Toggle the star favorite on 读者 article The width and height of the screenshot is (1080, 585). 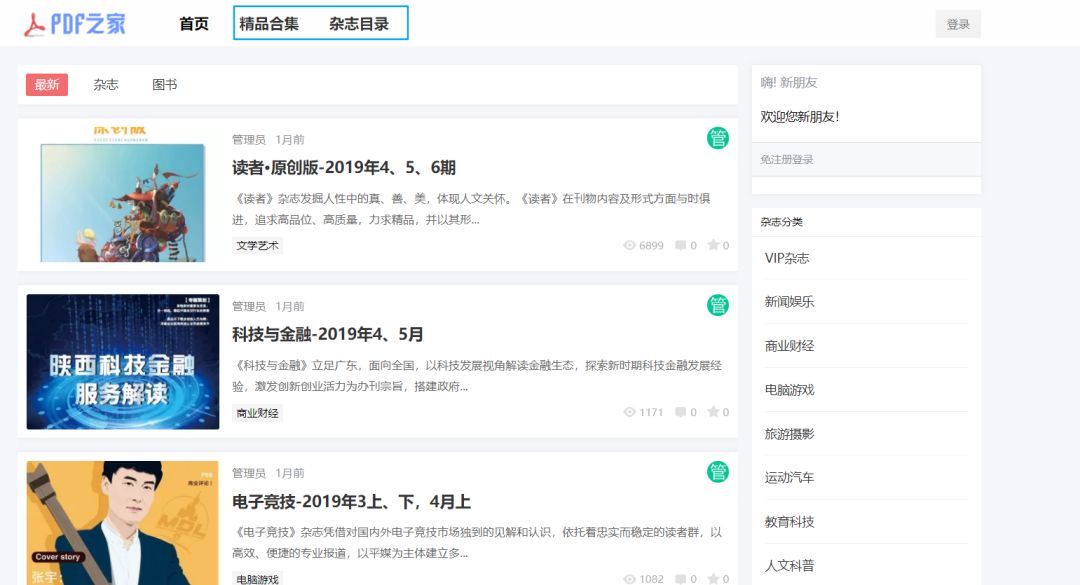coord(714,245)
